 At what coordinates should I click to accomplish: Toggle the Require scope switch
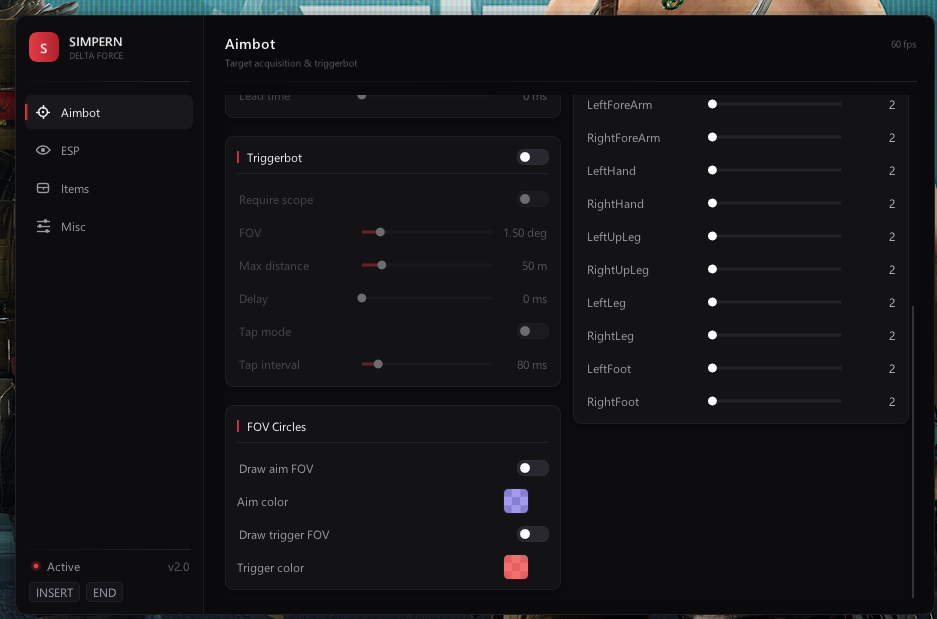tap(532, 199)
